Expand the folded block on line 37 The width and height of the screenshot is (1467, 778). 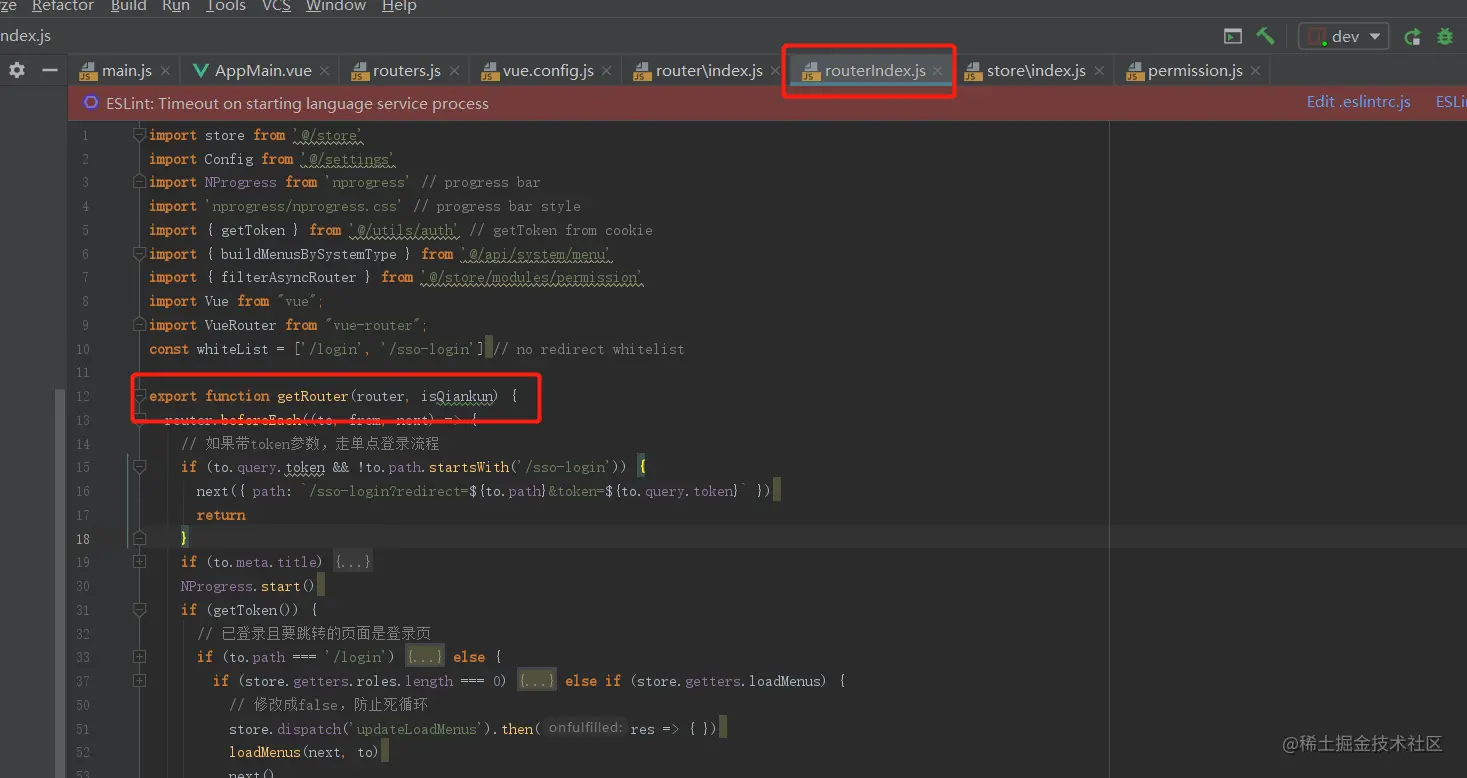click(139, 681)
